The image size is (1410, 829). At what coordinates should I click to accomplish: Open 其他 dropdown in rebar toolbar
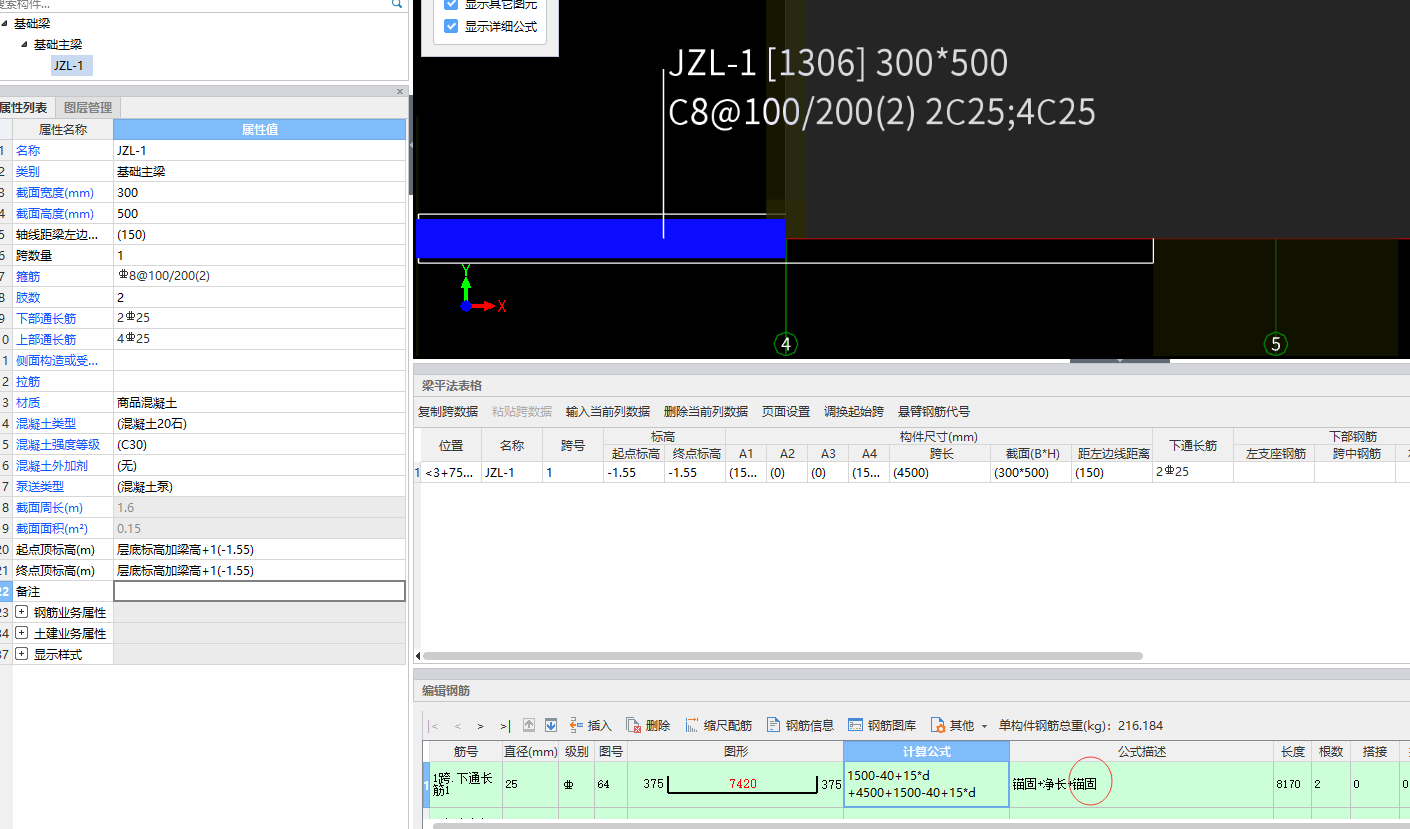coord(959,726)
